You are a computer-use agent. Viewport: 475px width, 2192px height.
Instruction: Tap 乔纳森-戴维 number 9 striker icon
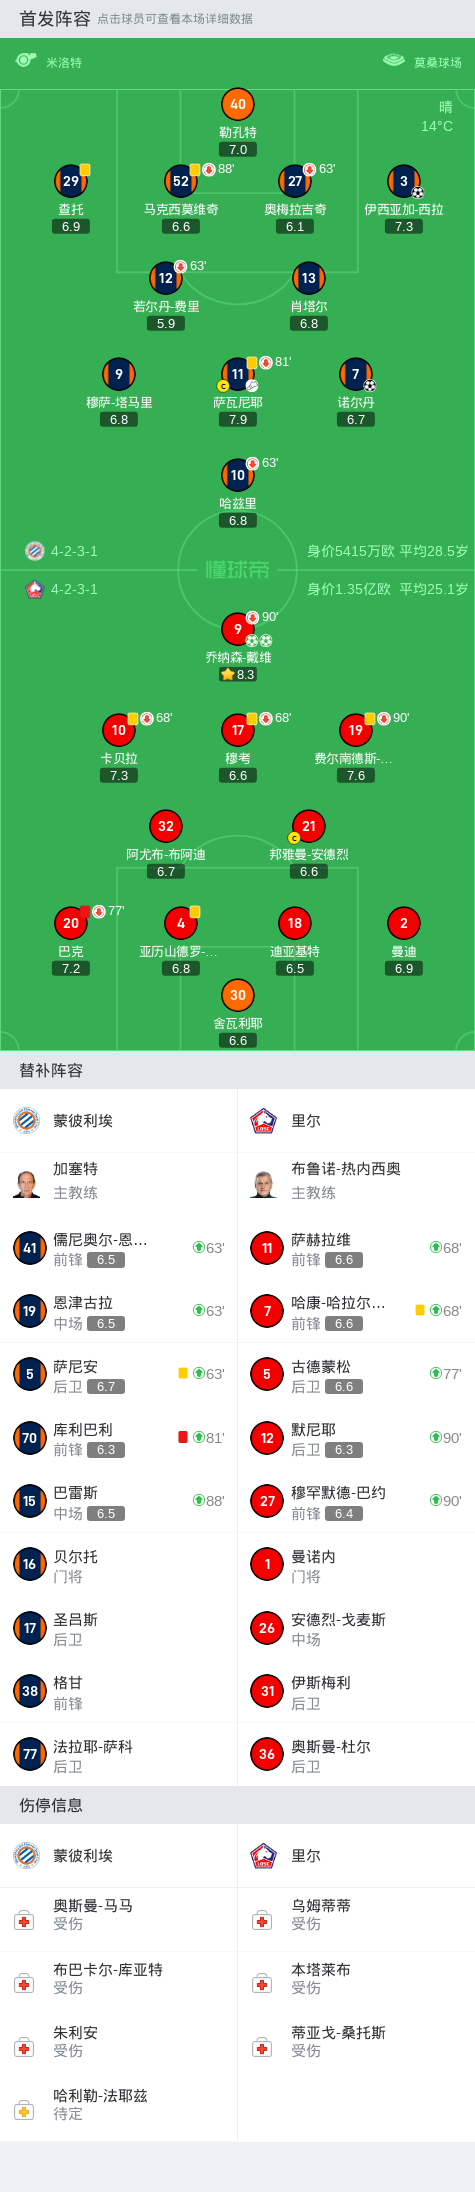point(238,629)
